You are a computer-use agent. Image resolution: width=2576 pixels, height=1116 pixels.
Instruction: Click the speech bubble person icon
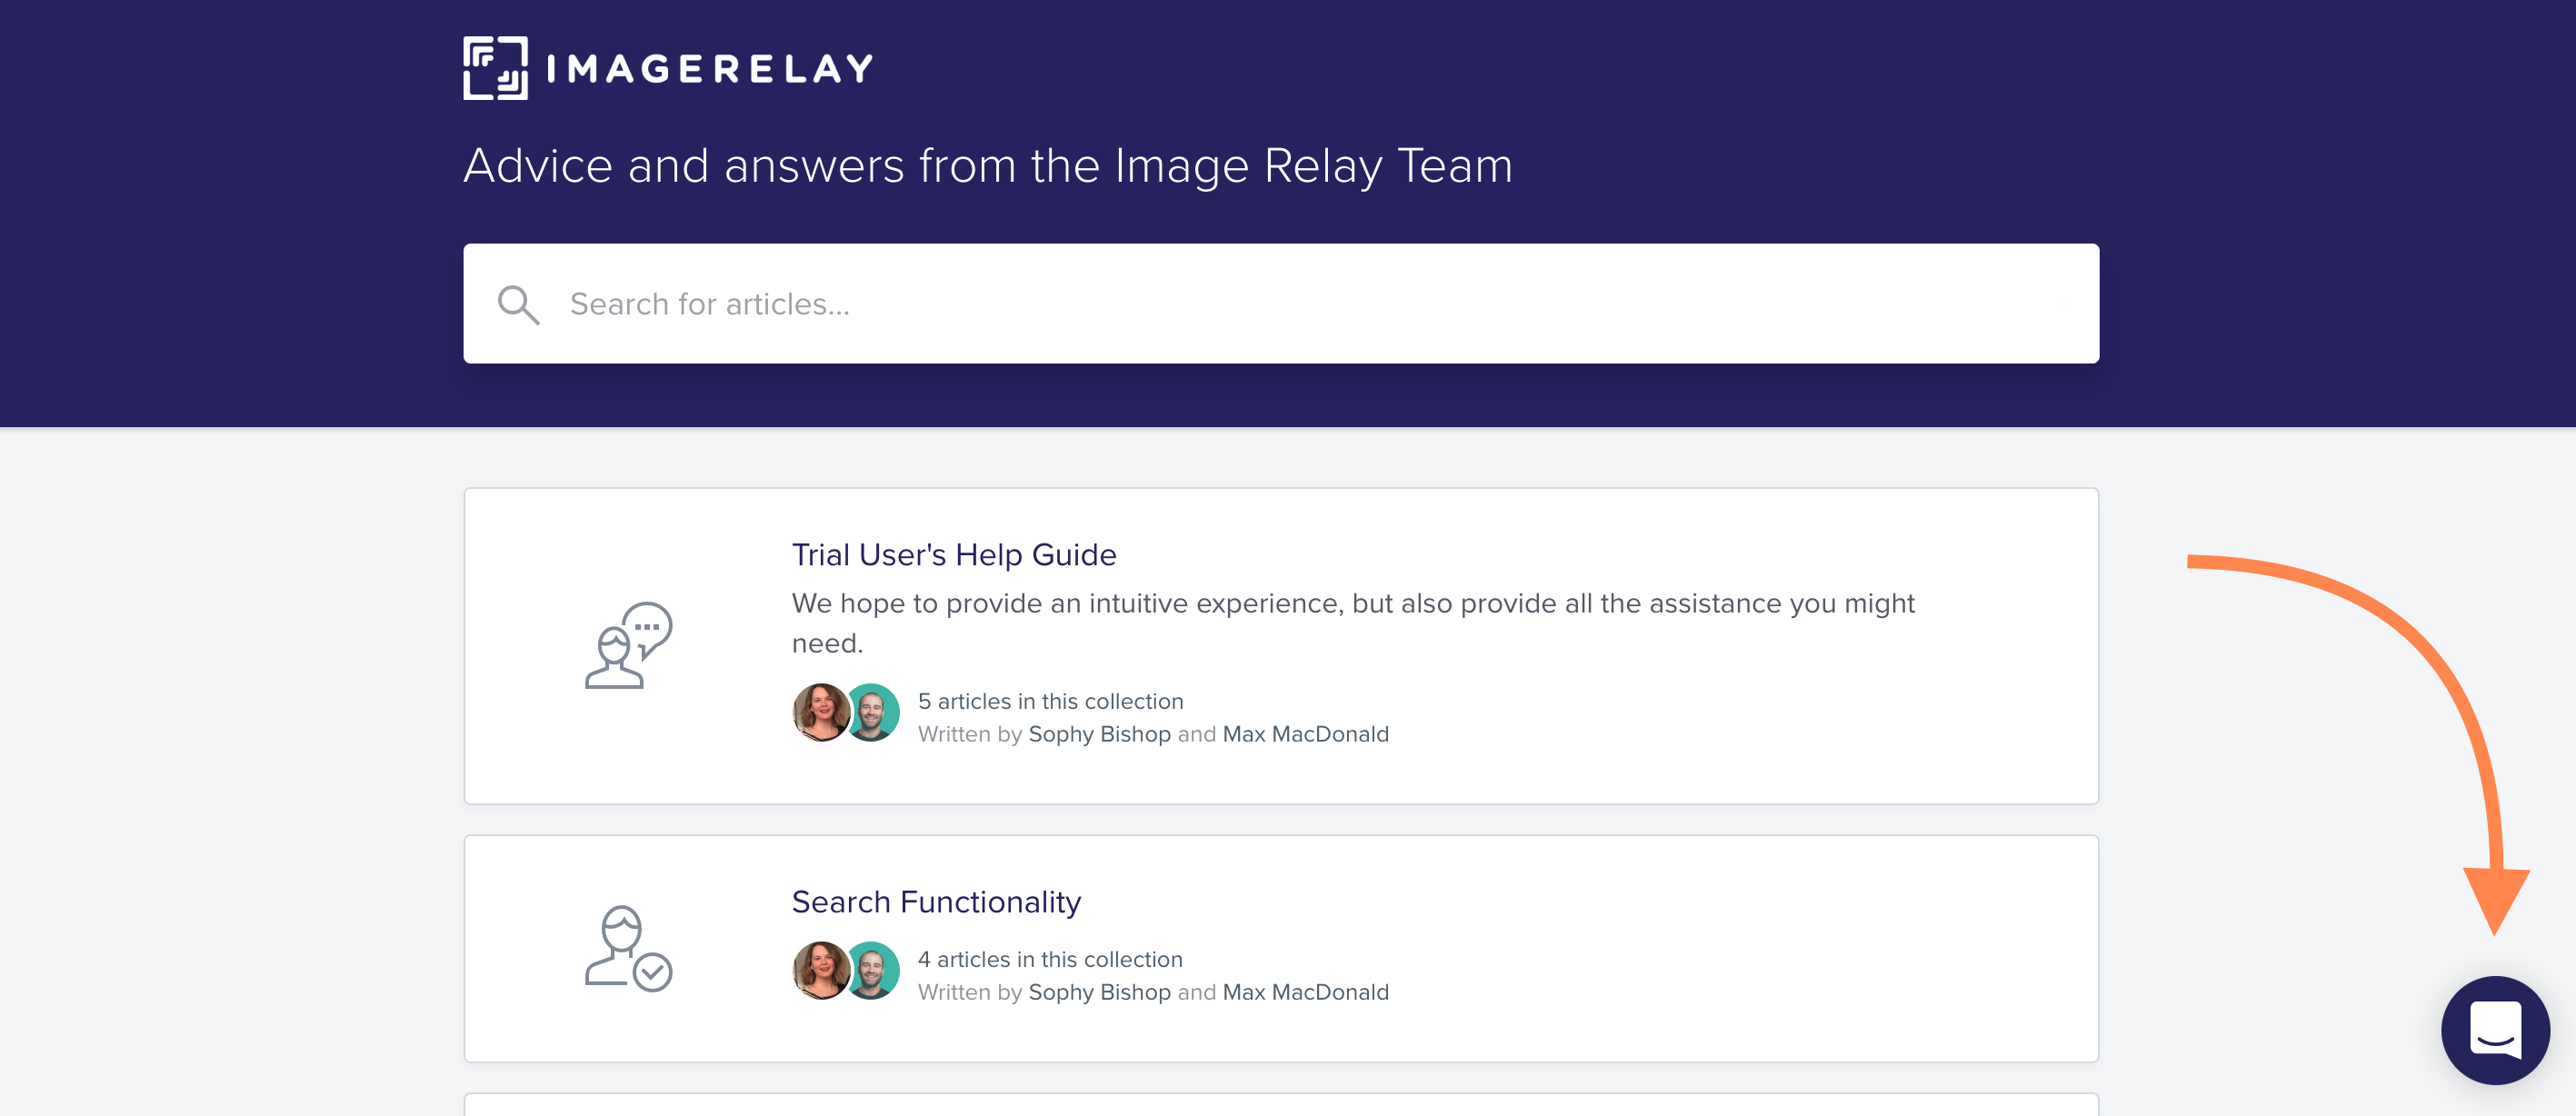[x=628, y=645]
